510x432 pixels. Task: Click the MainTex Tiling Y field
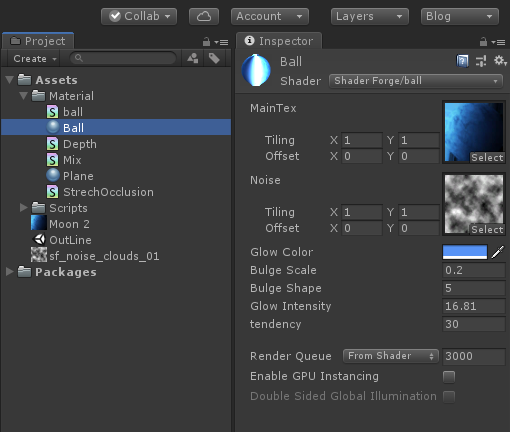coord(419,140)
